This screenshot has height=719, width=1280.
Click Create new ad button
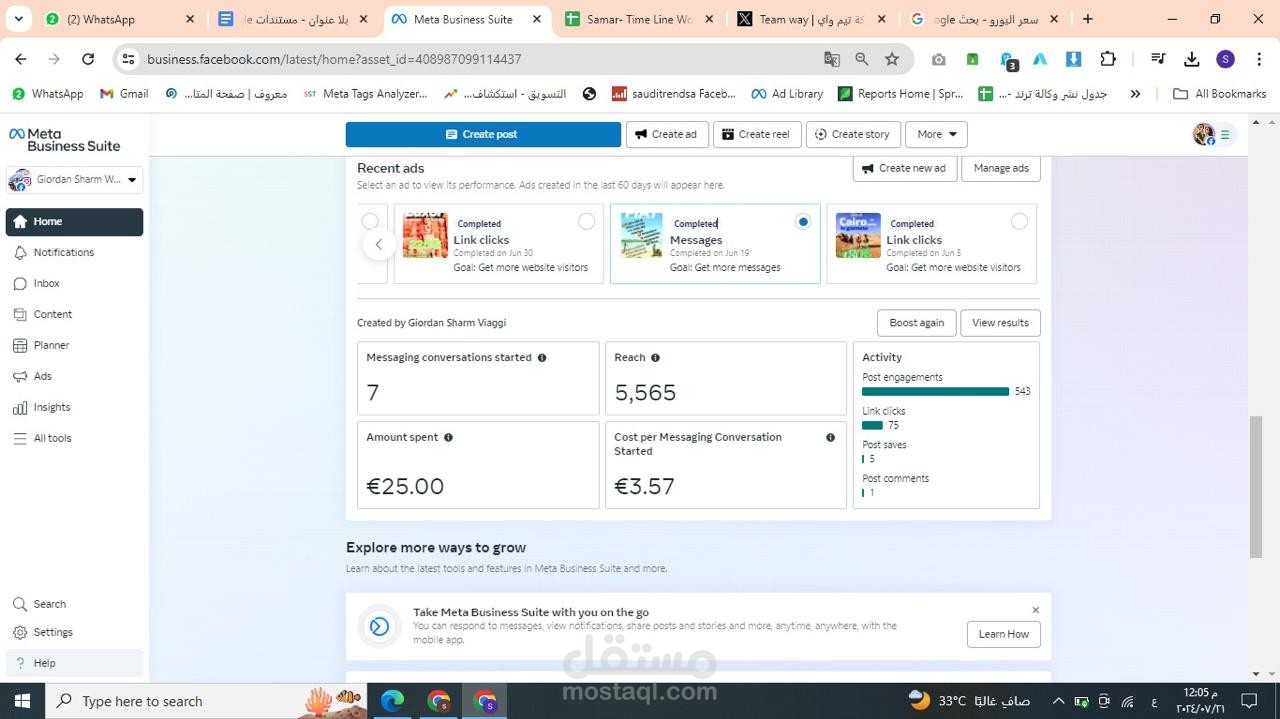pos(905,168)
